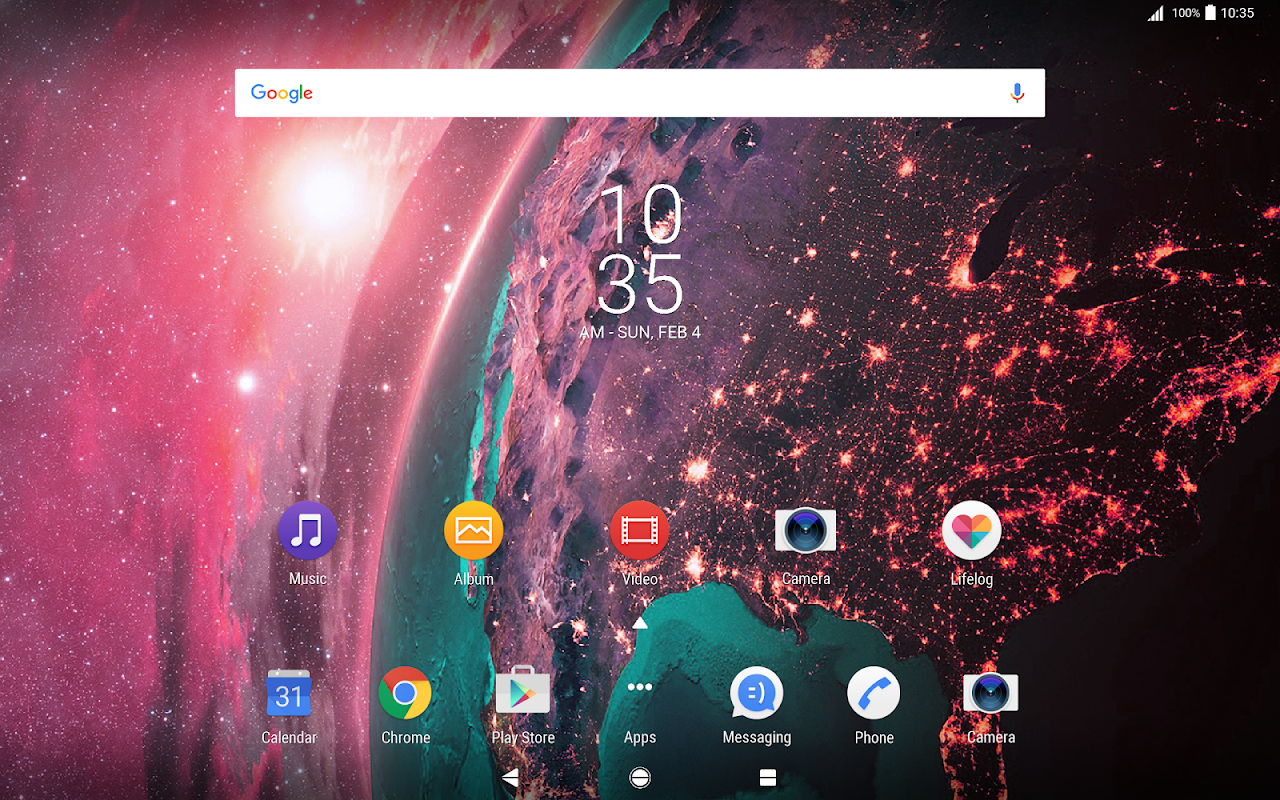The image size is (1280, 800).
Task: Tap the Home navigation button
Action: click(640, 778)
